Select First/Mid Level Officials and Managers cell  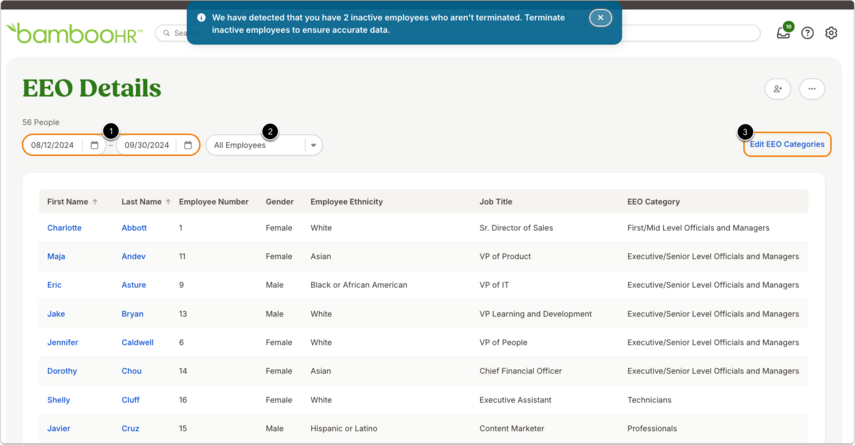699,228
